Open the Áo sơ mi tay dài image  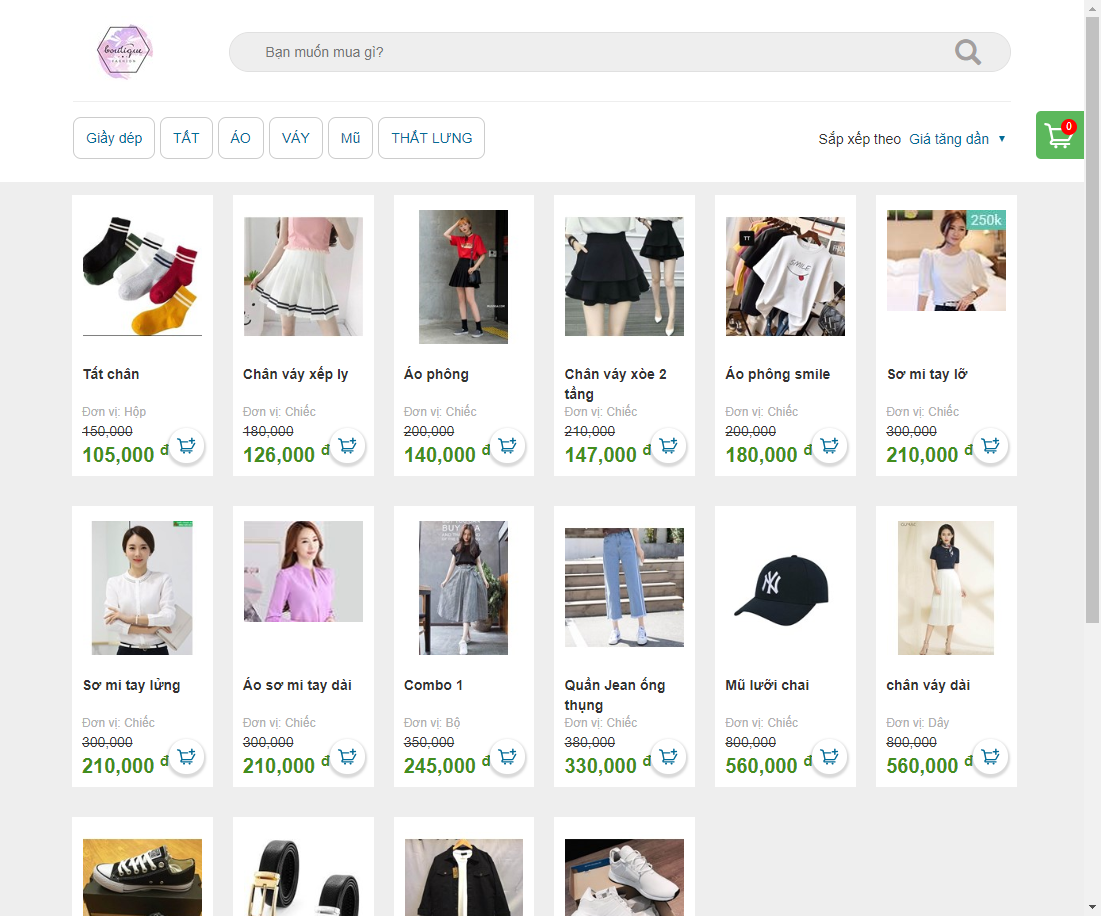click(303, 571)
